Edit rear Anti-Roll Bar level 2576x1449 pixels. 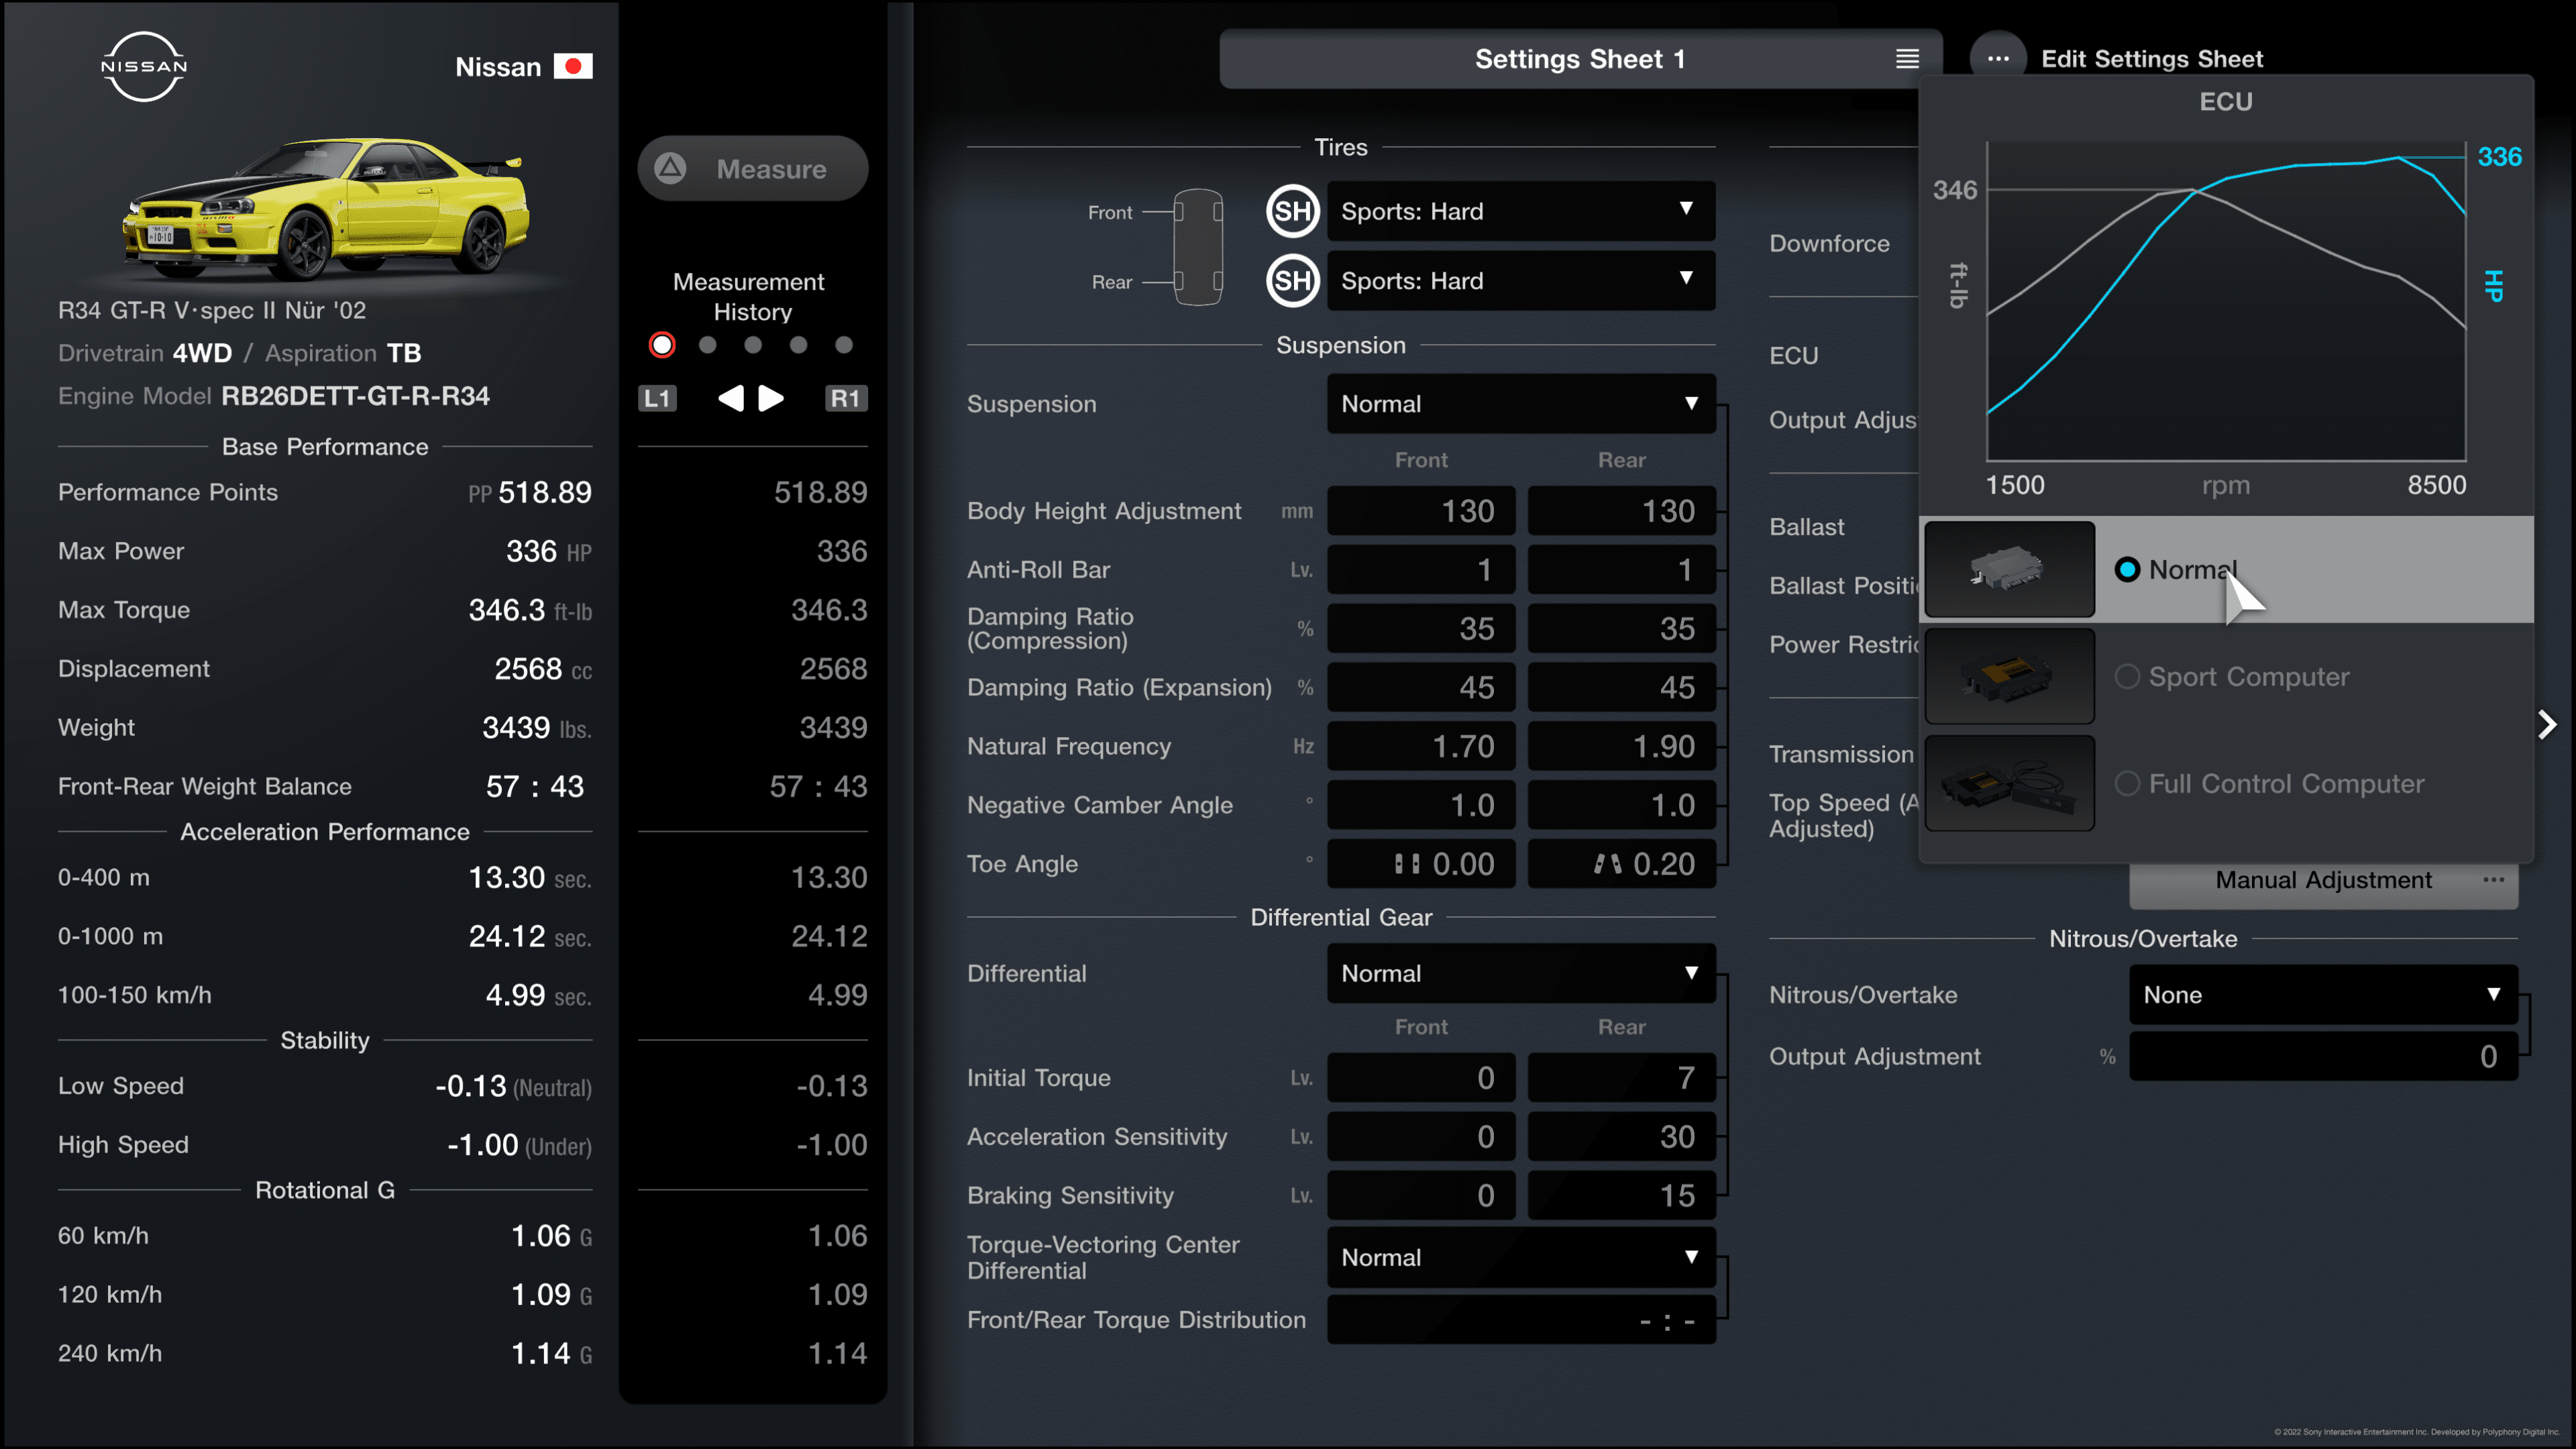pyautogui.click(x=1621, y=570)
